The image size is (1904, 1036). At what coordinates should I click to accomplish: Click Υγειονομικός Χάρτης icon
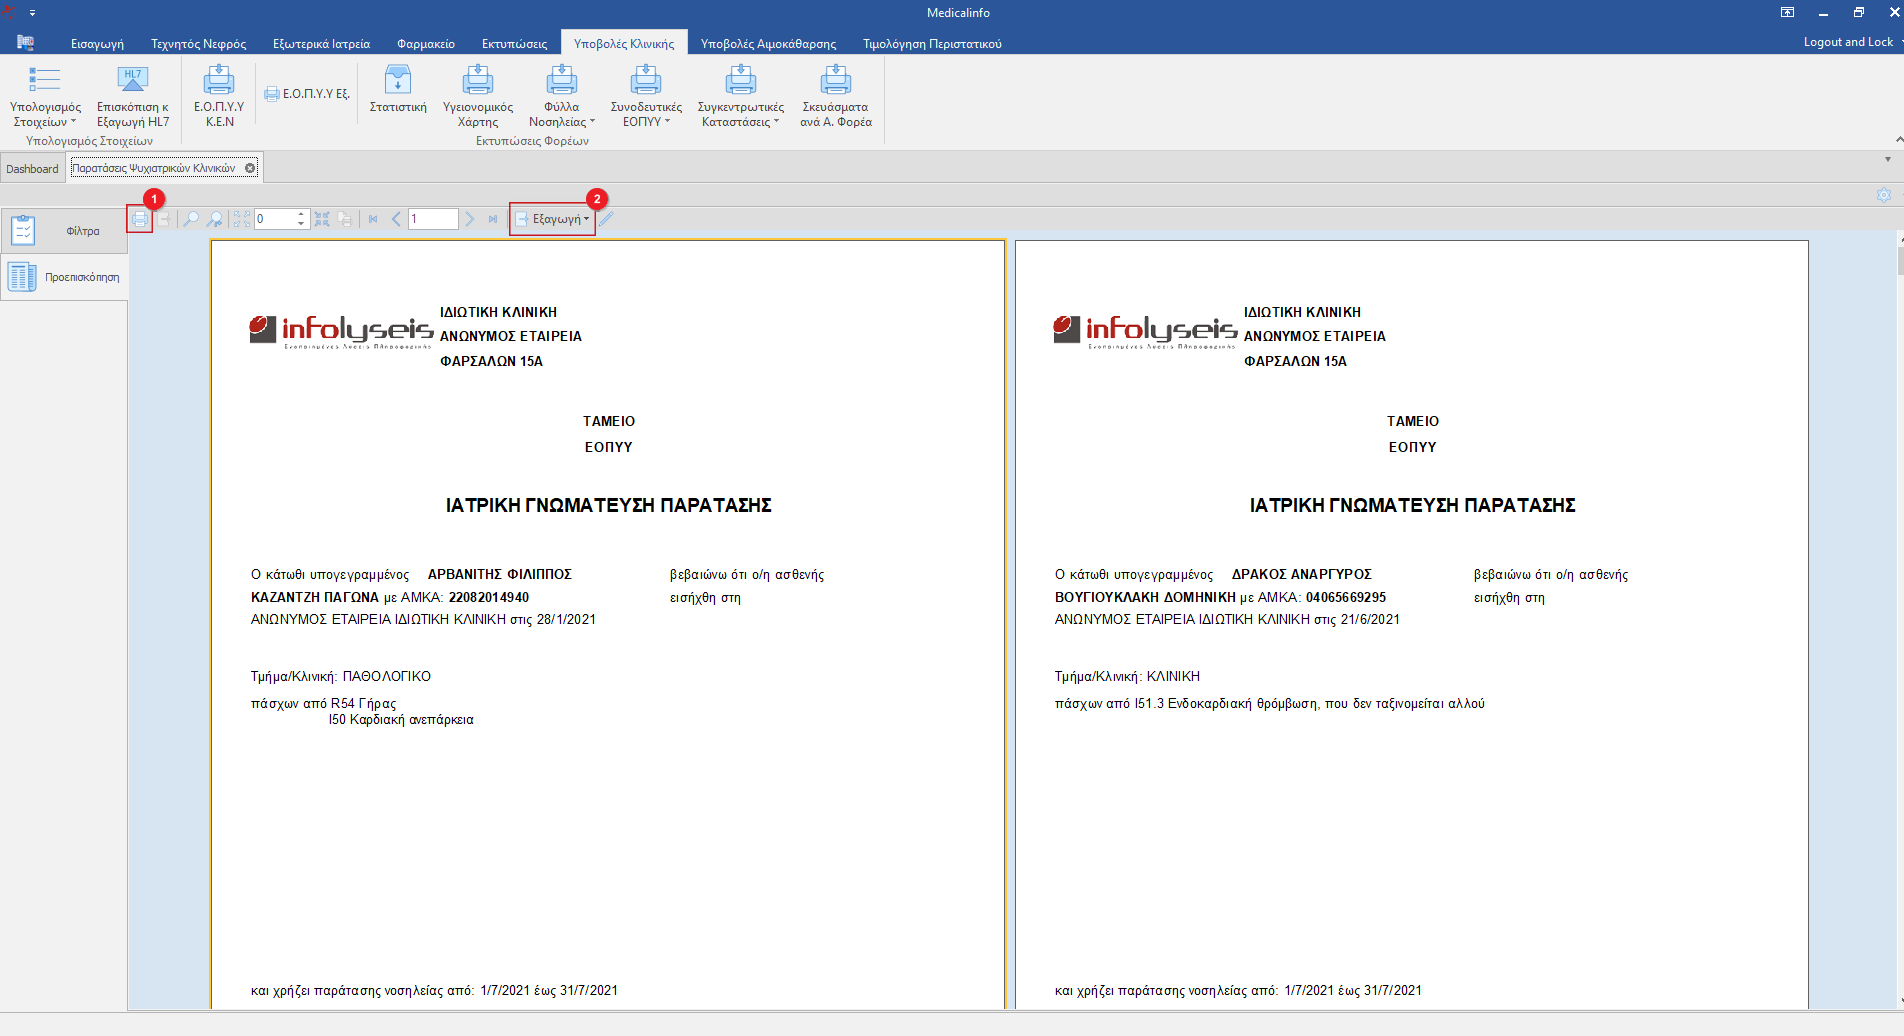(x=478, y=97)
